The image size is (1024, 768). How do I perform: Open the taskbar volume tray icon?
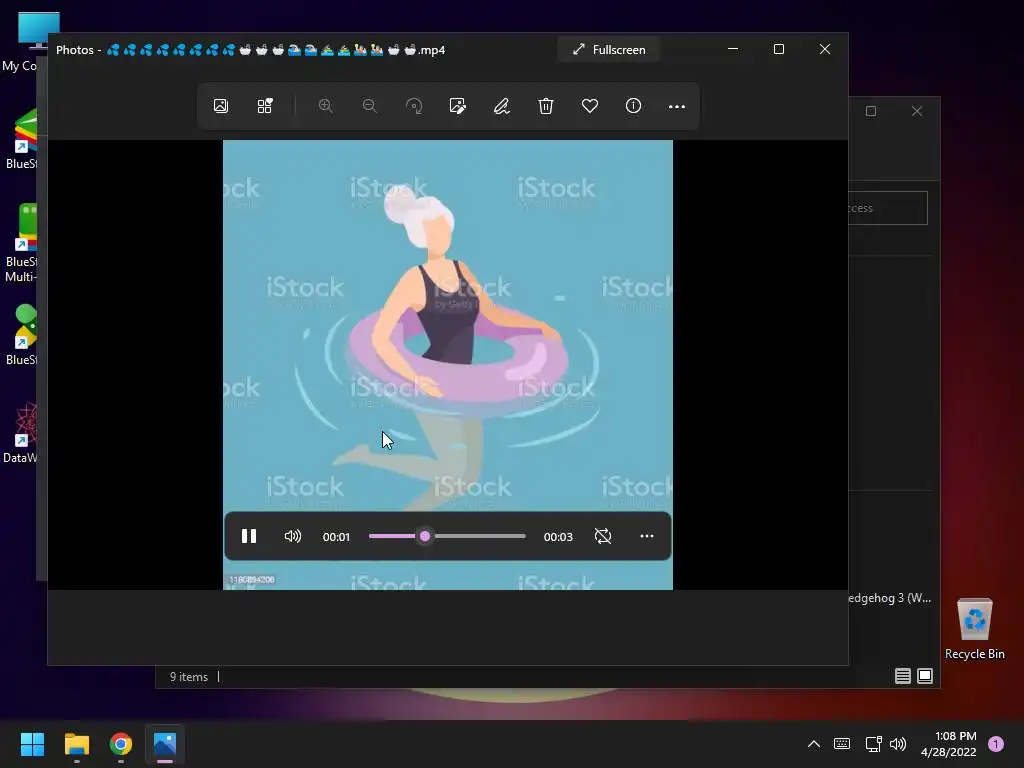point(898,744)
